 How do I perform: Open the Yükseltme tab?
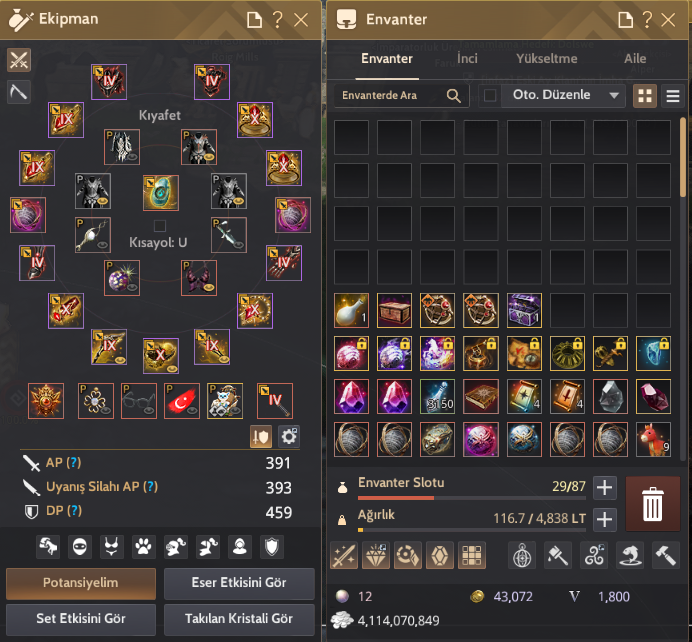pos(546,58)
